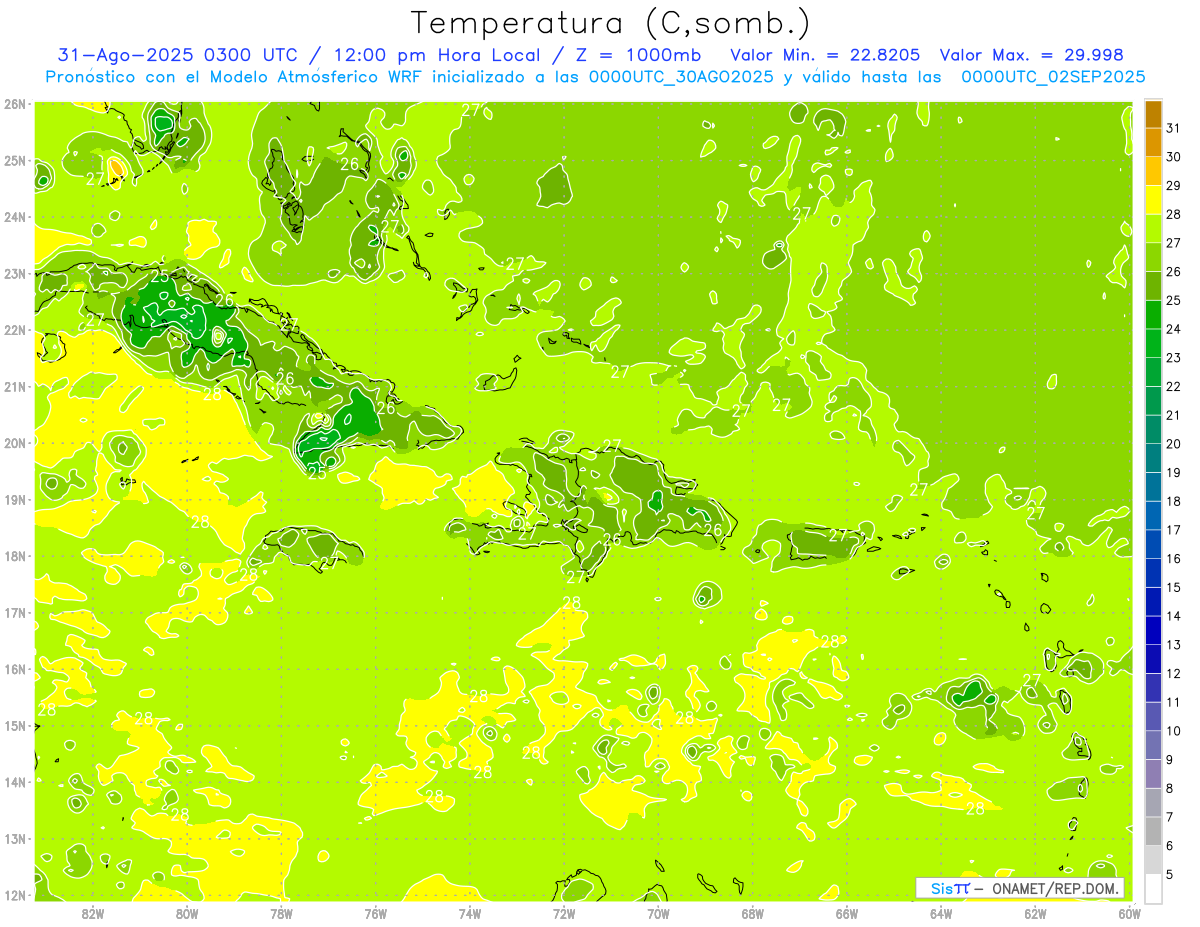The width and height of the screenshot is (1200, 927).
Task: Select the '0000UTC_30AGO2025' initialization time text
Action: coord(681,77)
